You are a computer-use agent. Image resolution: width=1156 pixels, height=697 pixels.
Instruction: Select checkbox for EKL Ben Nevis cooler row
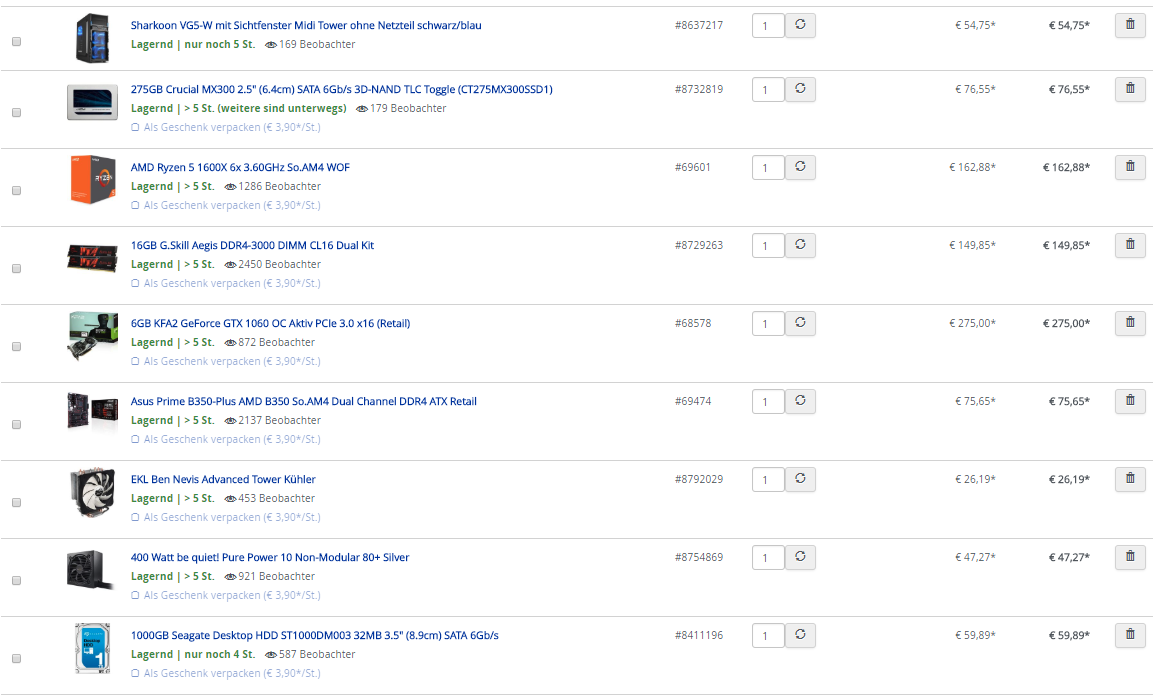tap(16, 503)
